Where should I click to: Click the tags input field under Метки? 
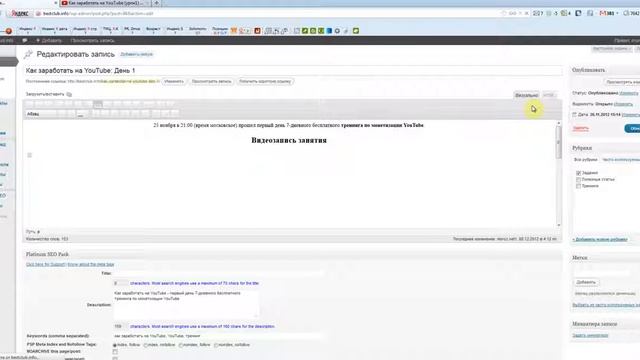[x=601, y=272]
